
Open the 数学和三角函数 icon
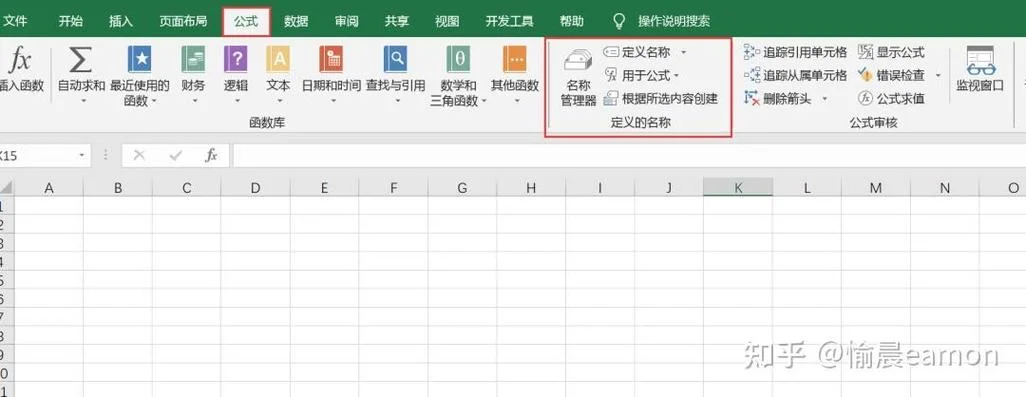(x=459, y=60)
